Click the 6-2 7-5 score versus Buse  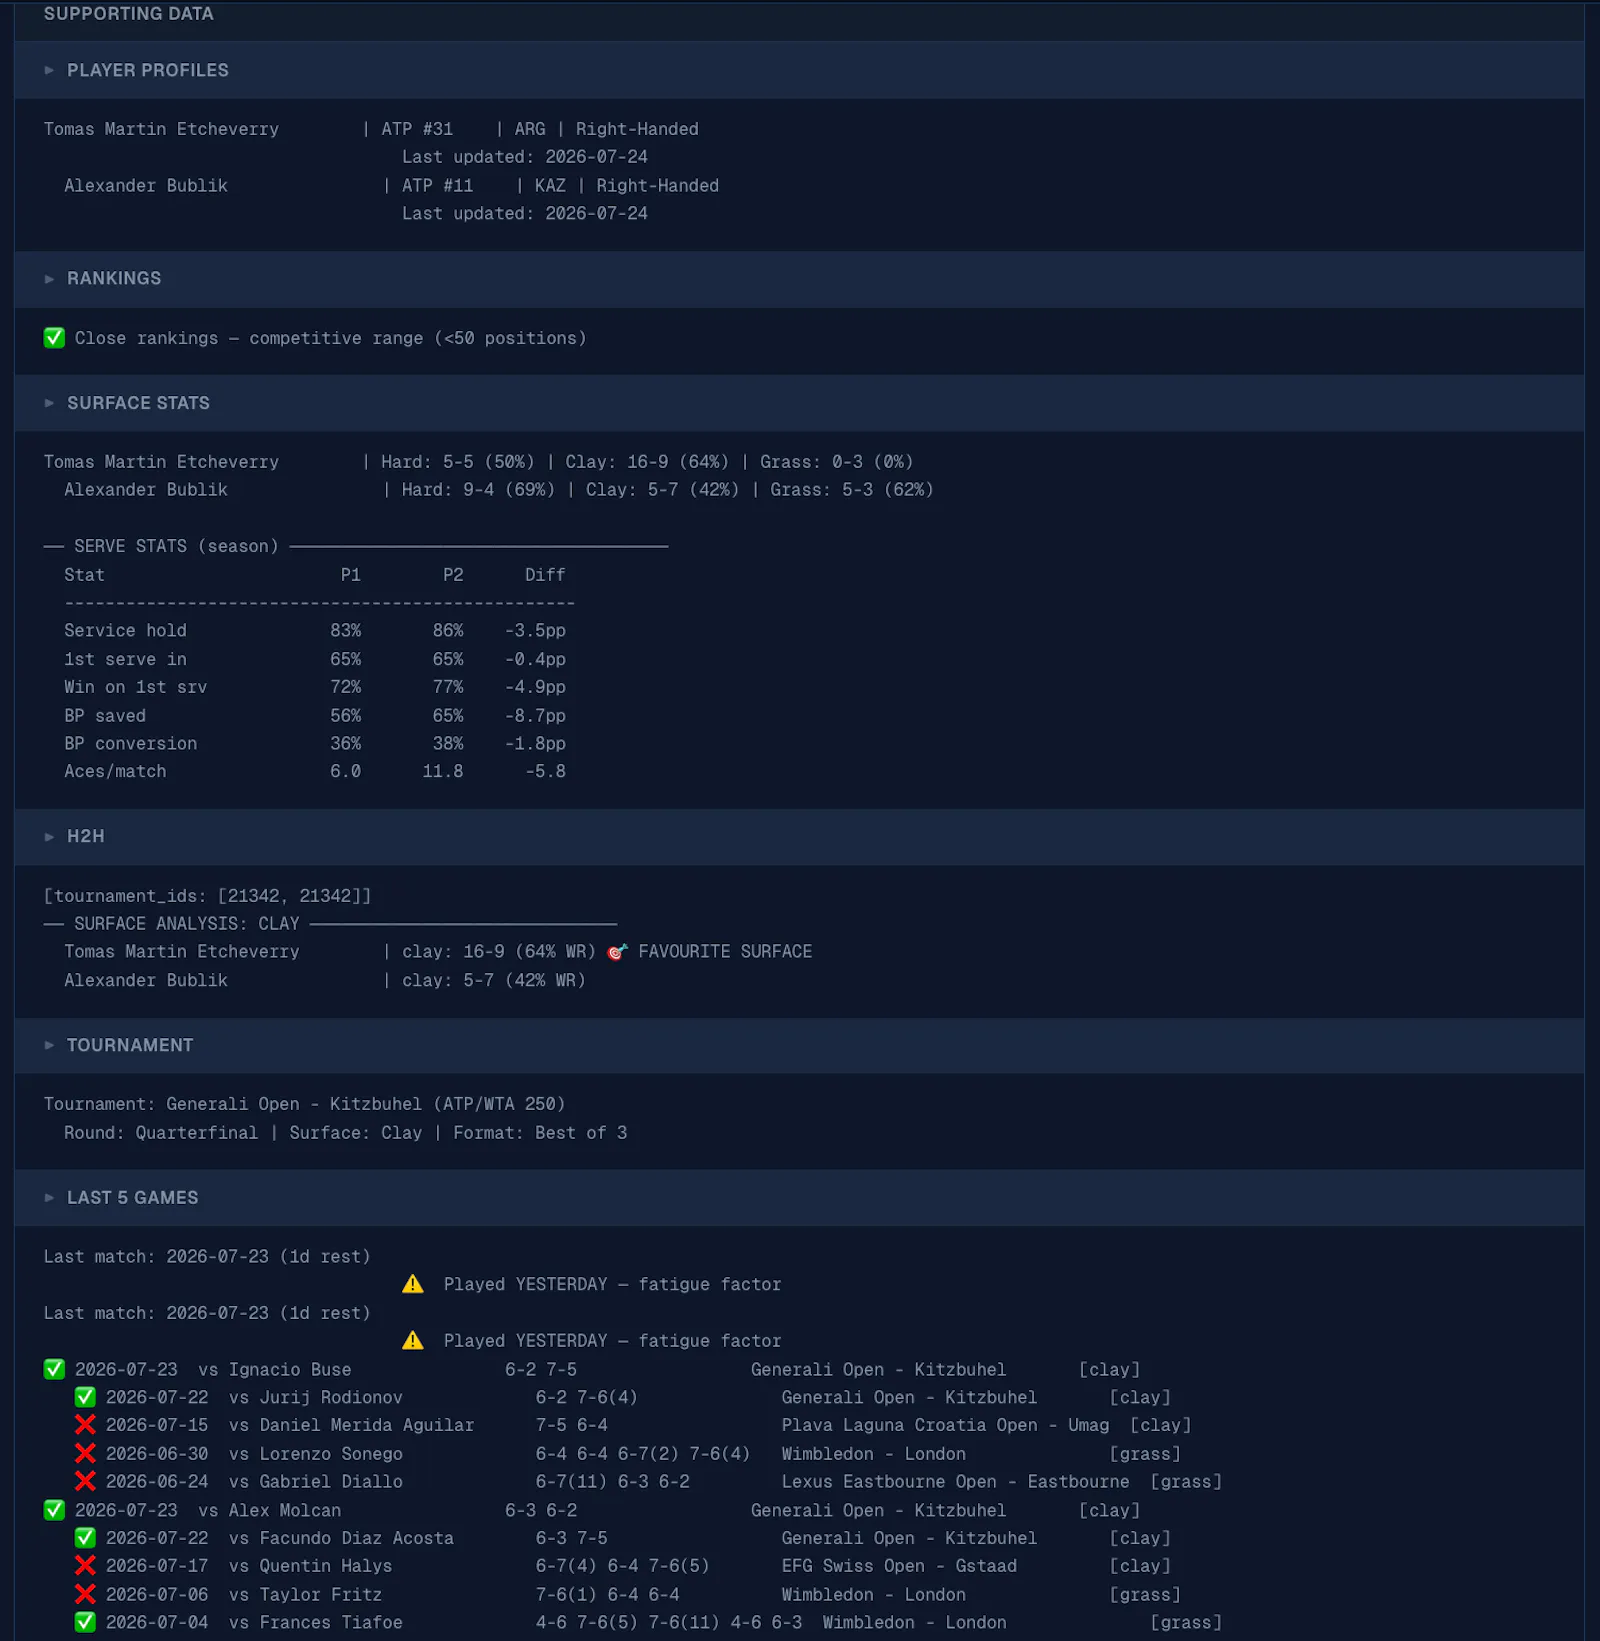pyautogui.click(x=540, y=1369)
